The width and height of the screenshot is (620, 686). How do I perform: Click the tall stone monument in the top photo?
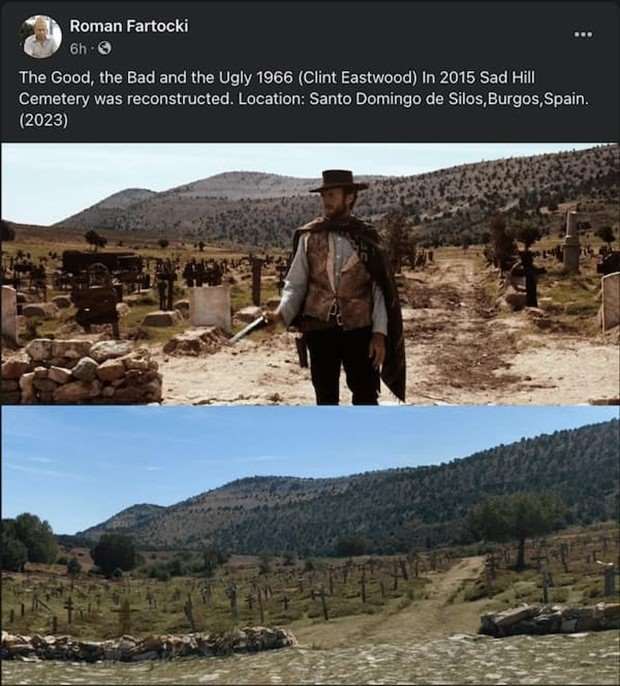[x=571, y=240]
